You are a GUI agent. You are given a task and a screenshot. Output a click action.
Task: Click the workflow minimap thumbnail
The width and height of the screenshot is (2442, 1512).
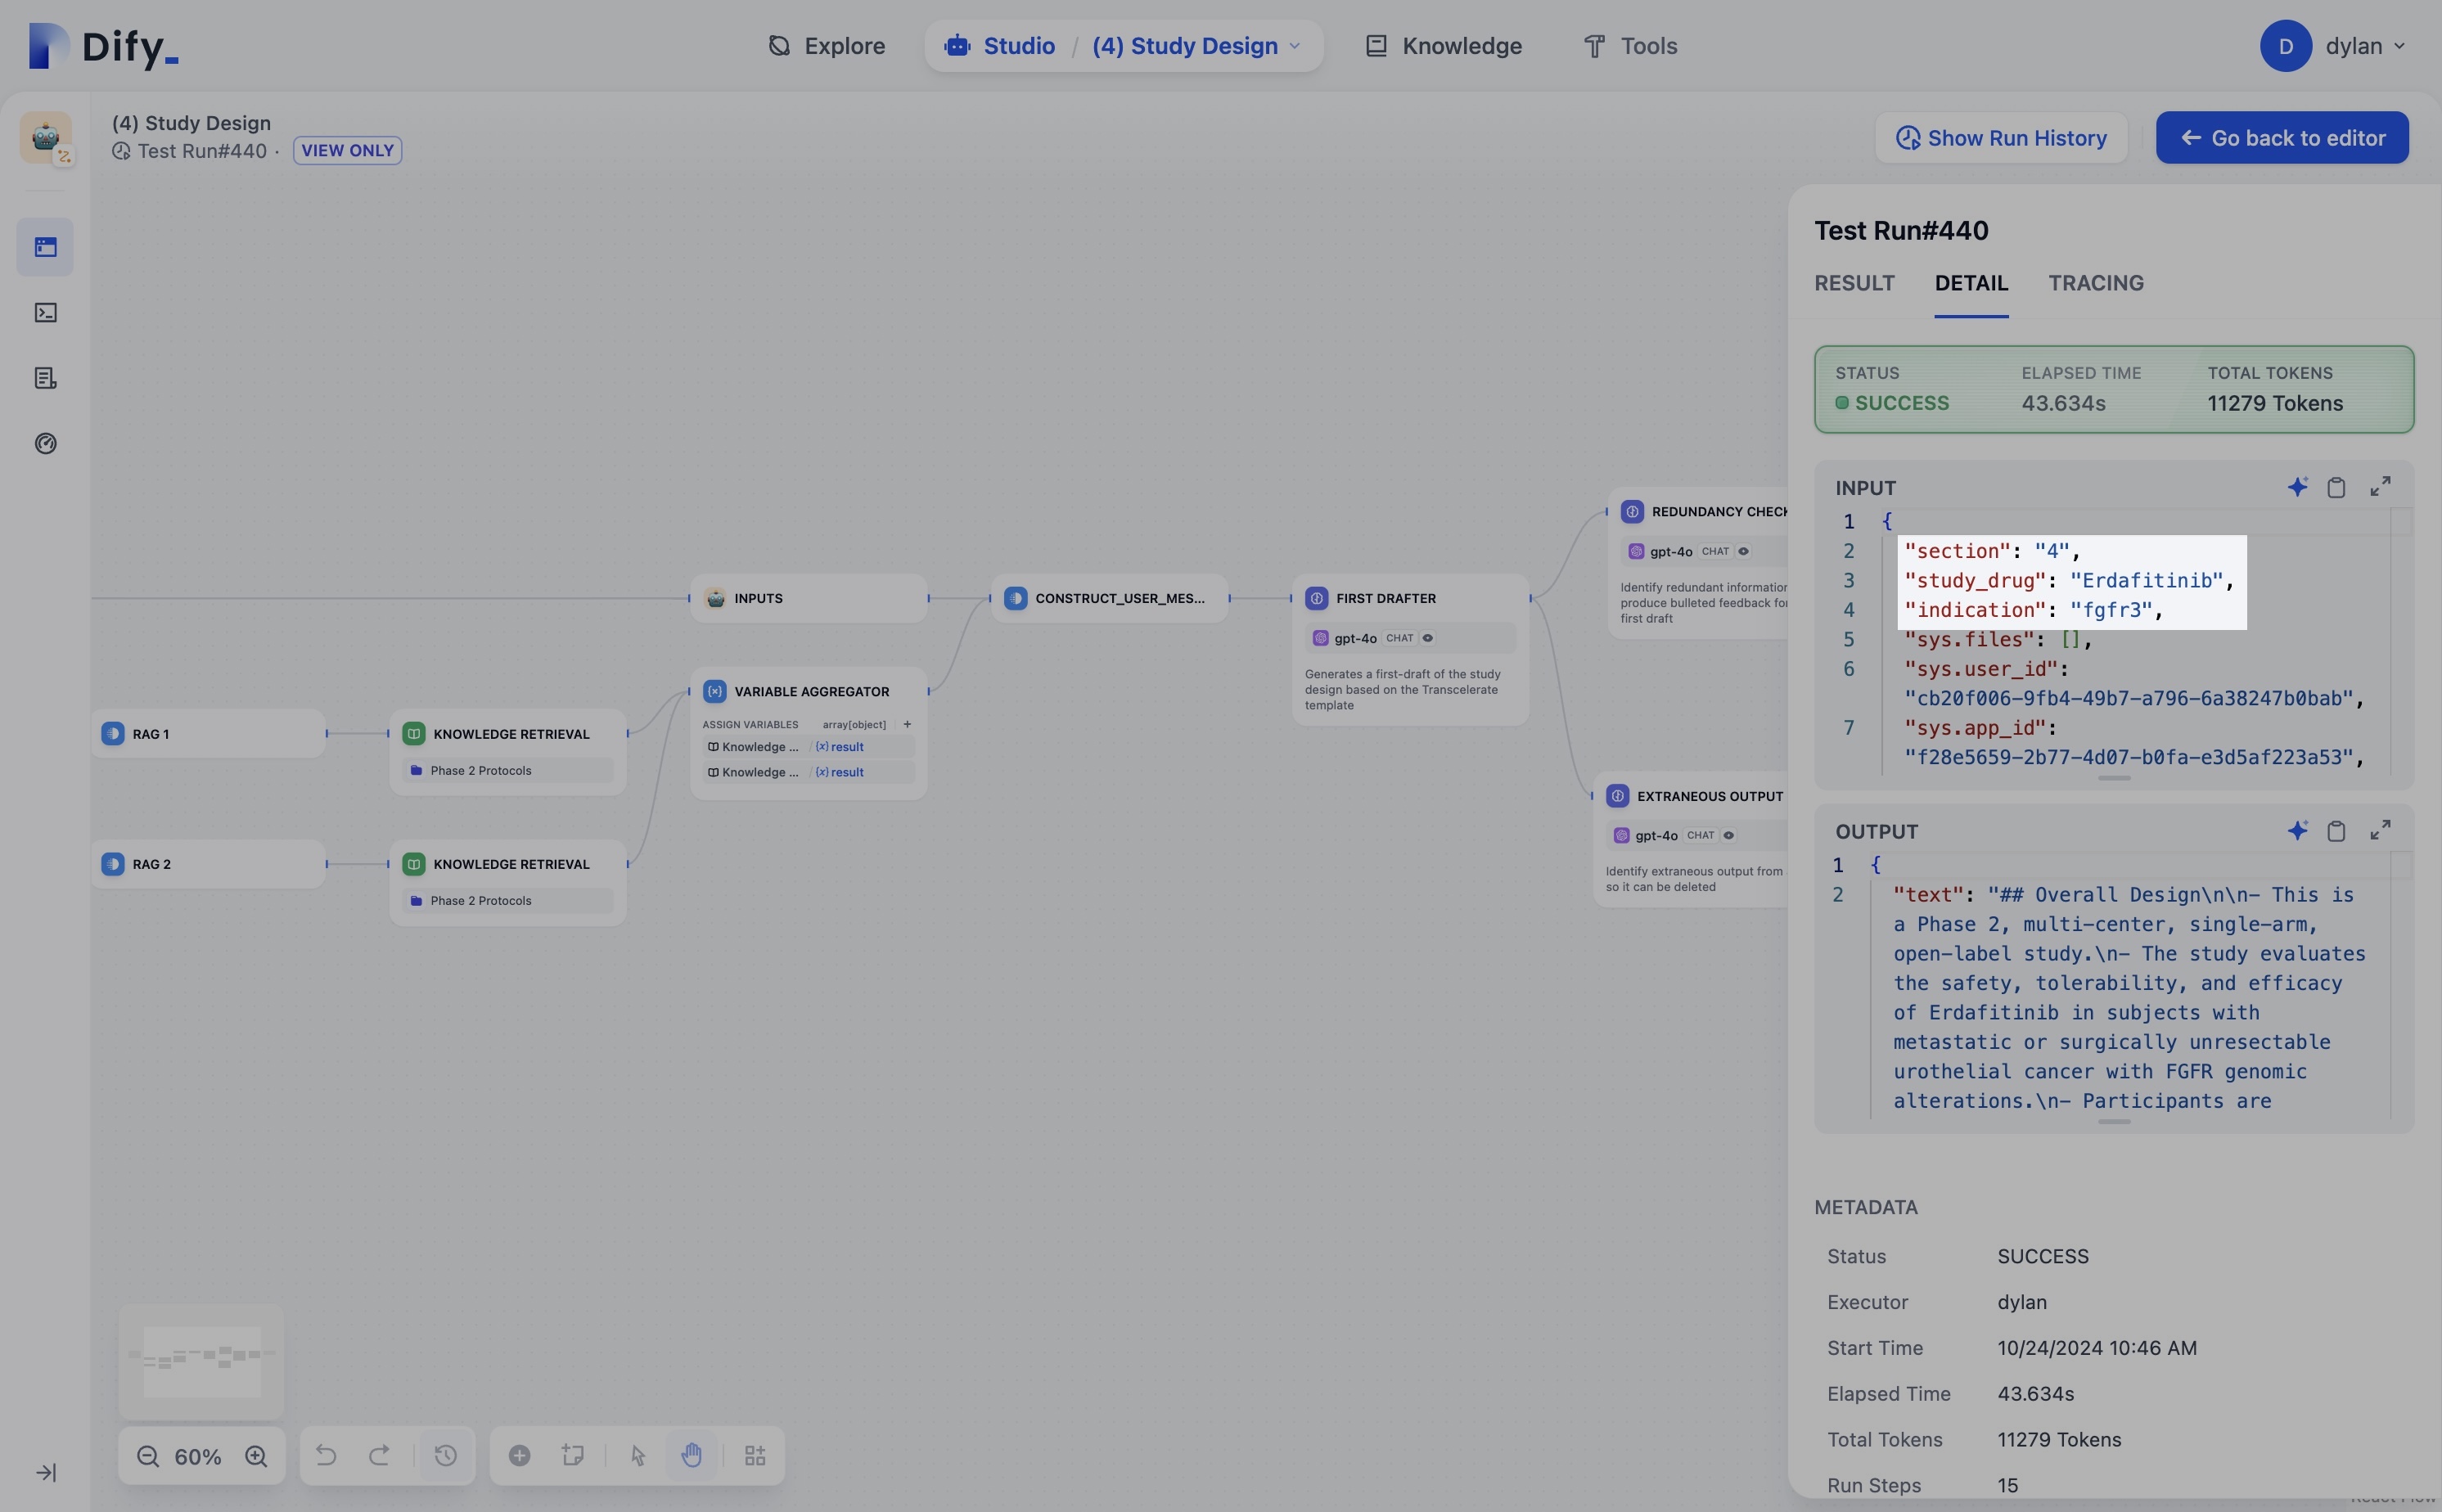[201, 1361]
